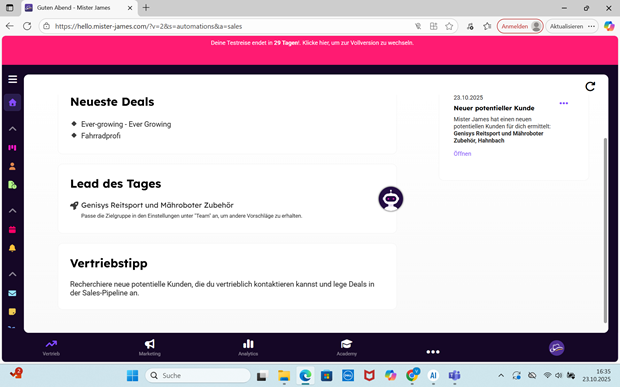Reload the browser page
The image size is (620, 387).
click(x=27, y=26)
